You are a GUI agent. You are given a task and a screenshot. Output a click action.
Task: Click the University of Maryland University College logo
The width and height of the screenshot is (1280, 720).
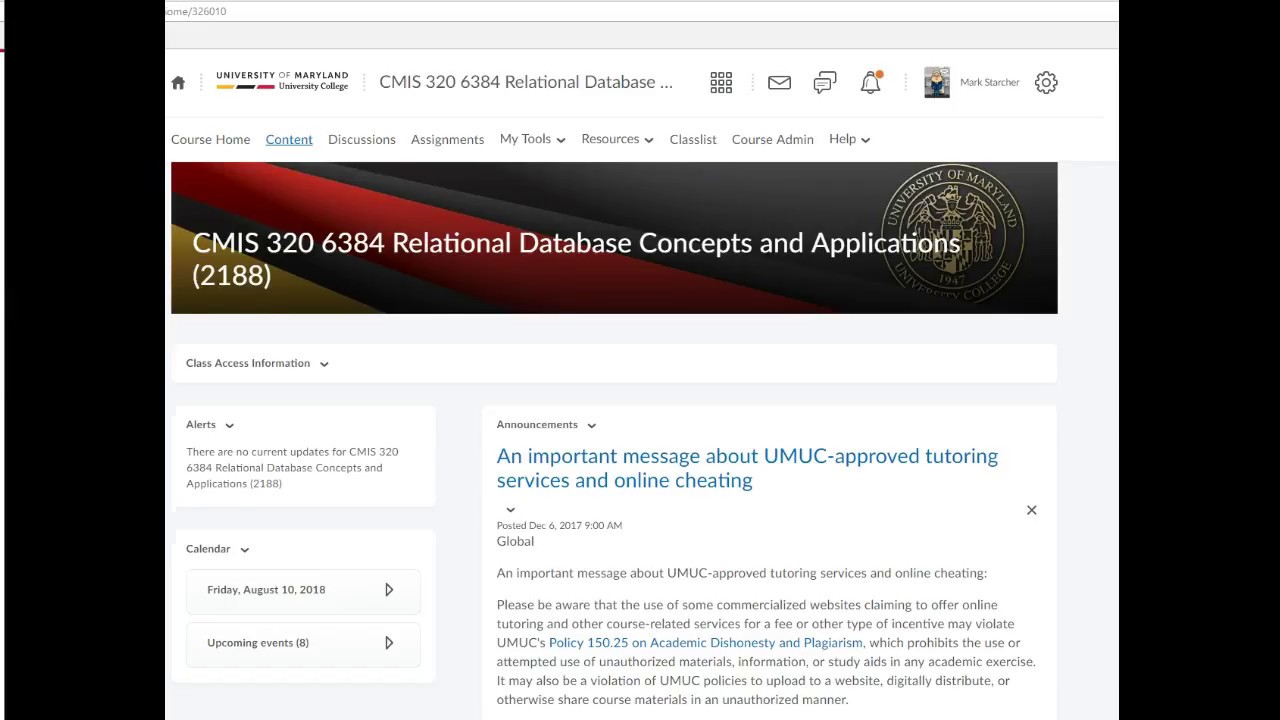(x=282, y=82)
